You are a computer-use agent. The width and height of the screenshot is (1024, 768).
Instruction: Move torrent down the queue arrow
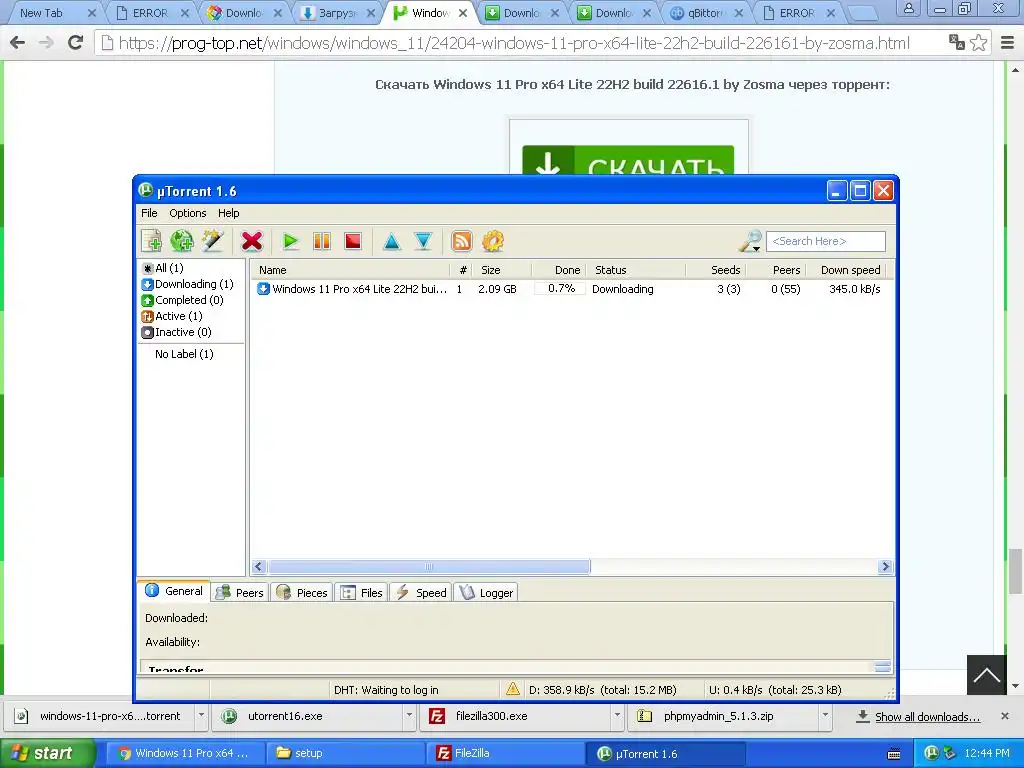[x=423, y=242]
